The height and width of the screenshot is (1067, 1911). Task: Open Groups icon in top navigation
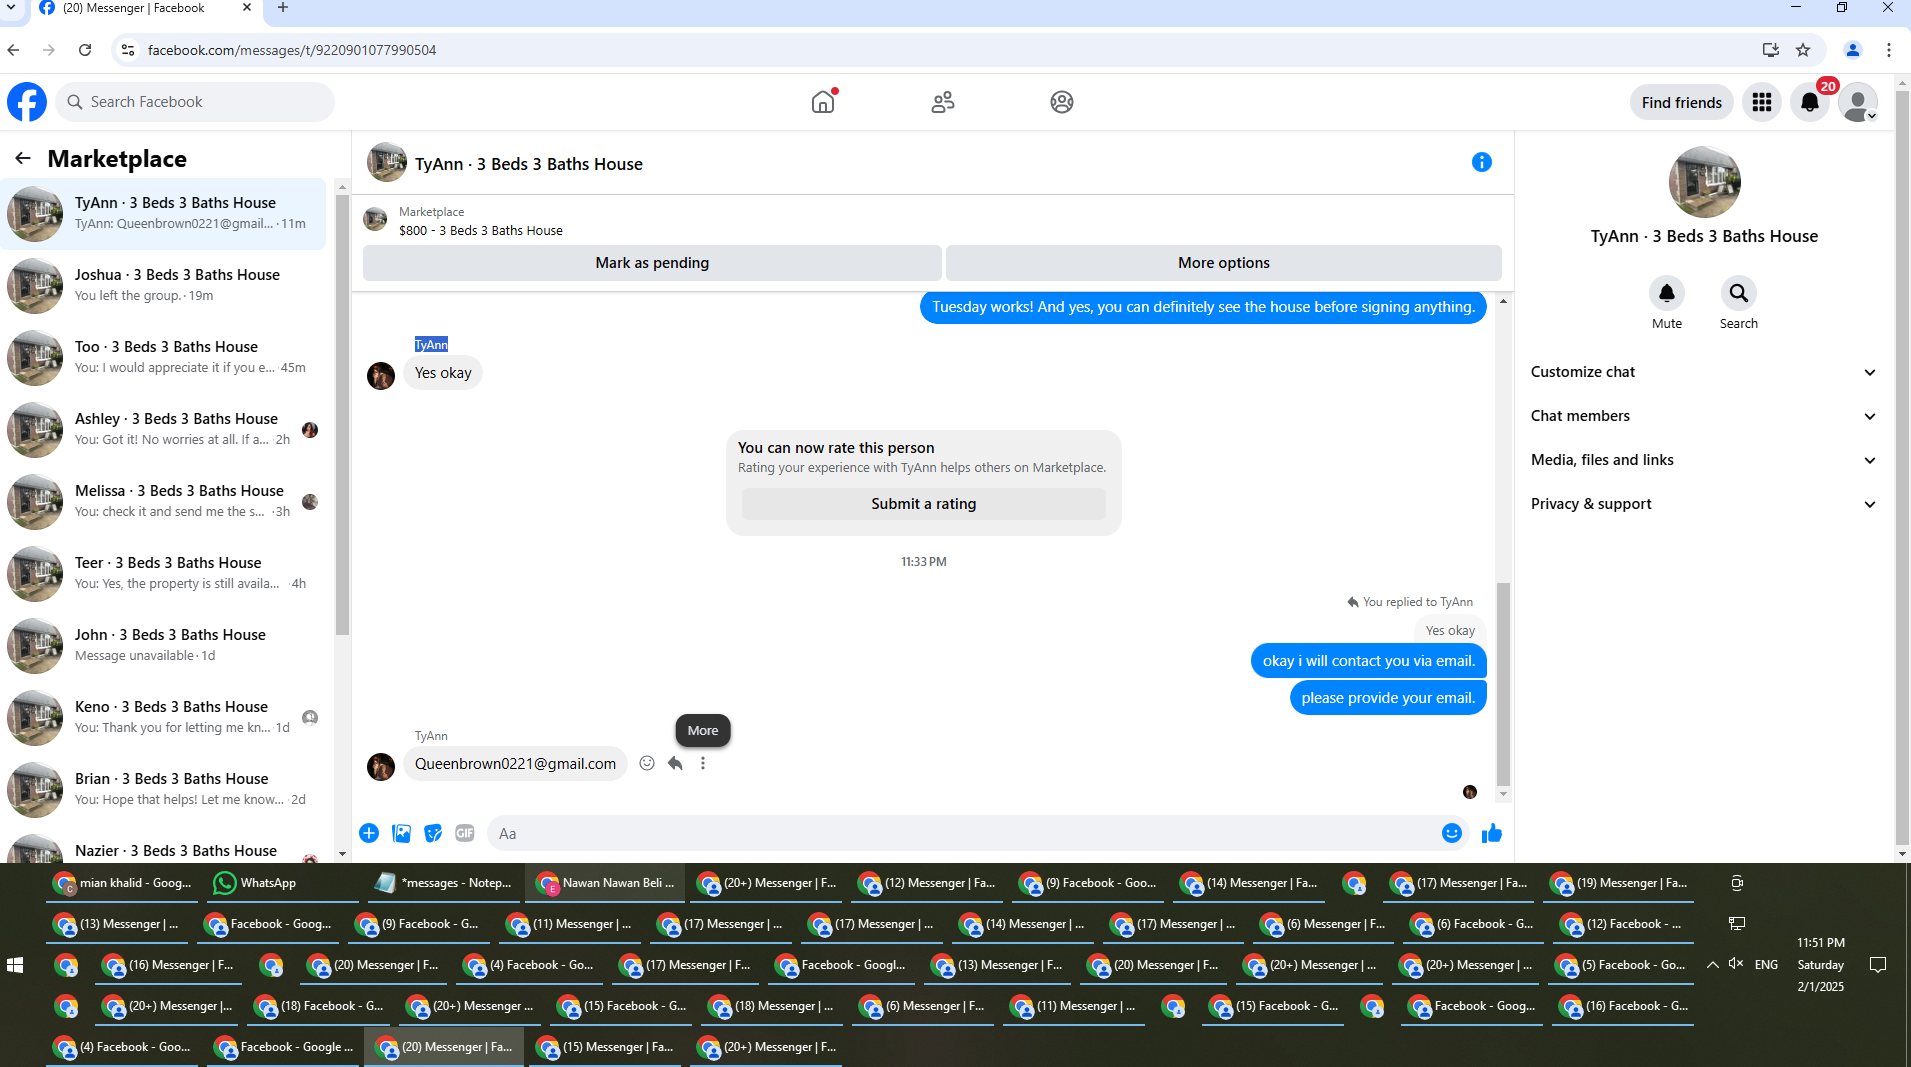(x=1062, y=102)
